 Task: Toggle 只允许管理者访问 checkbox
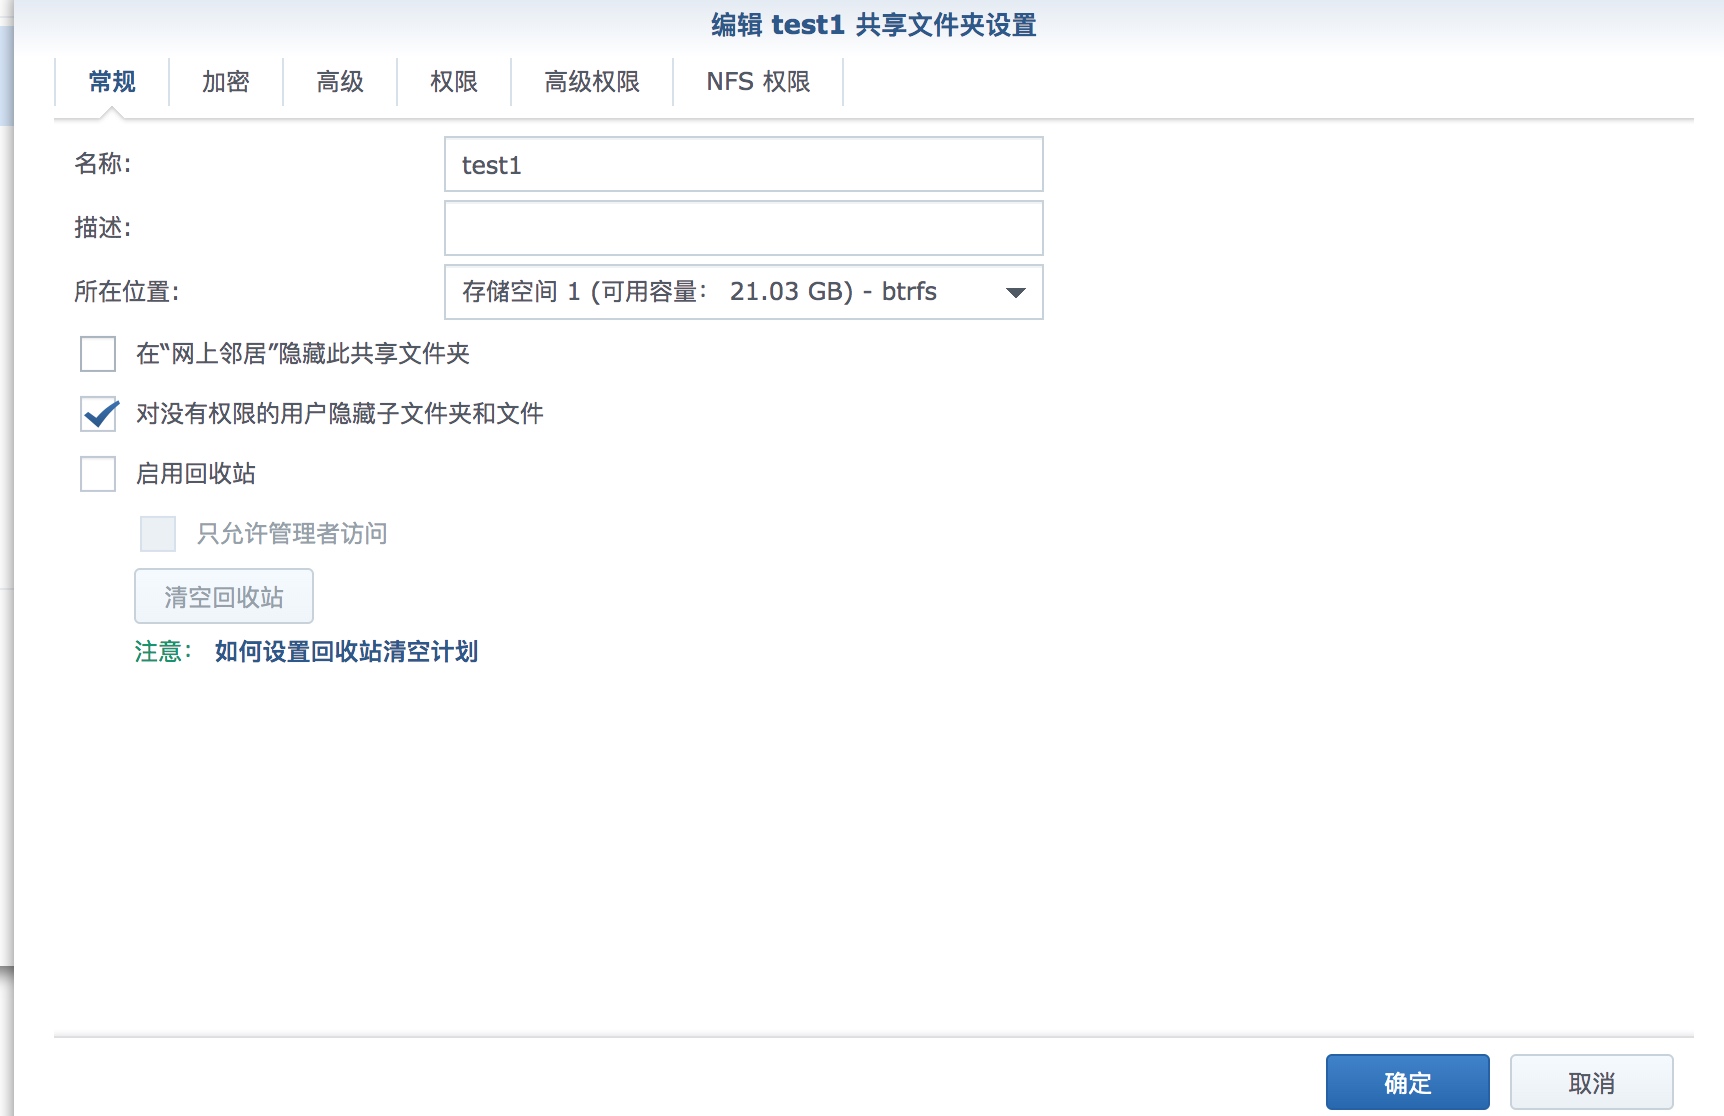pos(158,534)
